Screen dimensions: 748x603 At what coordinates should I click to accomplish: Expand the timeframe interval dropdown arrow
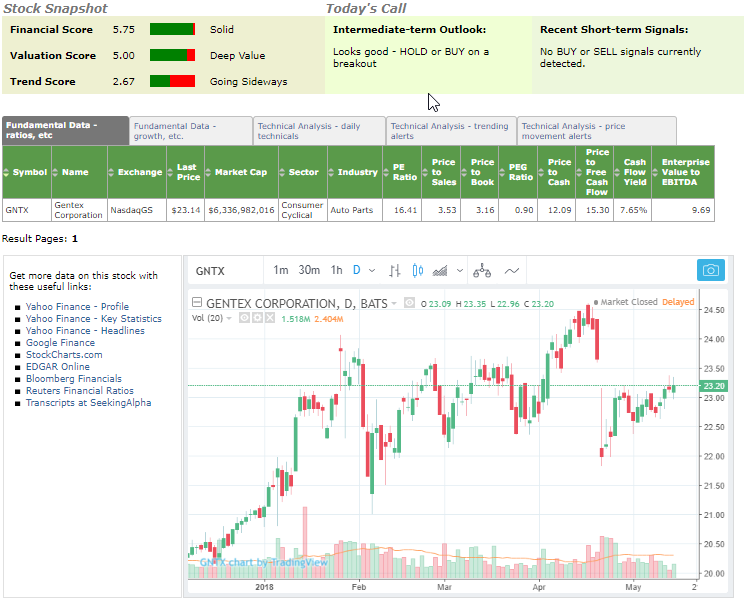tap(372, 271)
